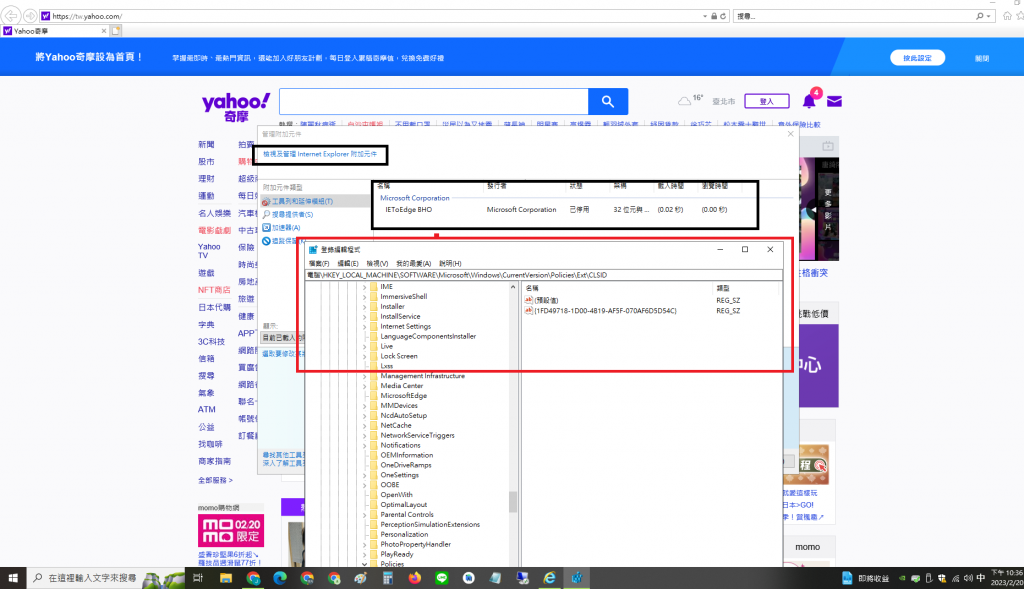Click 關閉 on the blue Yahoo banner
This screenshot has height=589, width=1024.
click(x=982, y=58)
